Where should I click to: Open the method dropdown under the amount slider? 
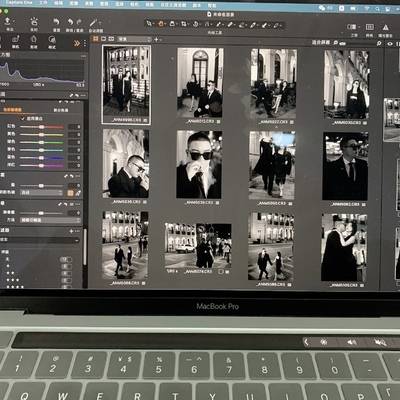[x=50, y=220]
